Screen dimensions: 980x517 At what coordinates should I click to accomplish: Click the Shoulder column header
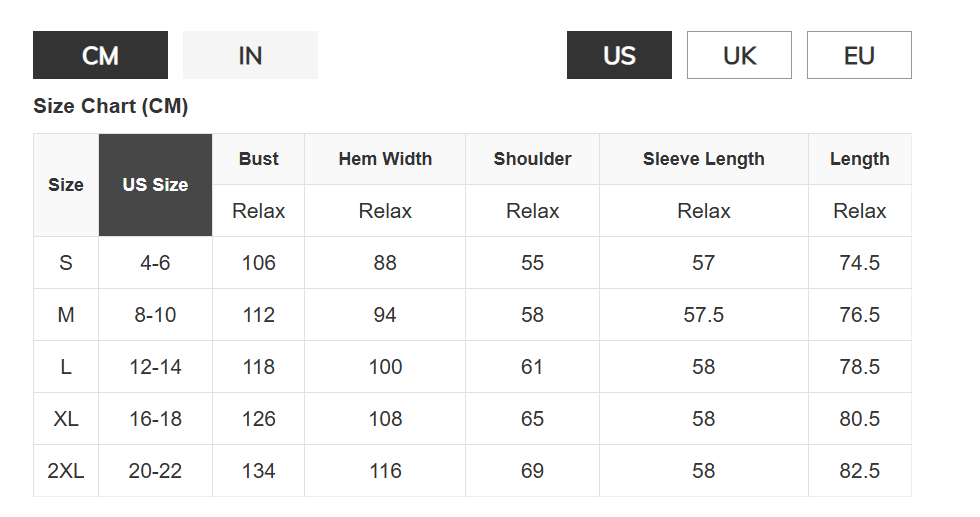point(532,159)
